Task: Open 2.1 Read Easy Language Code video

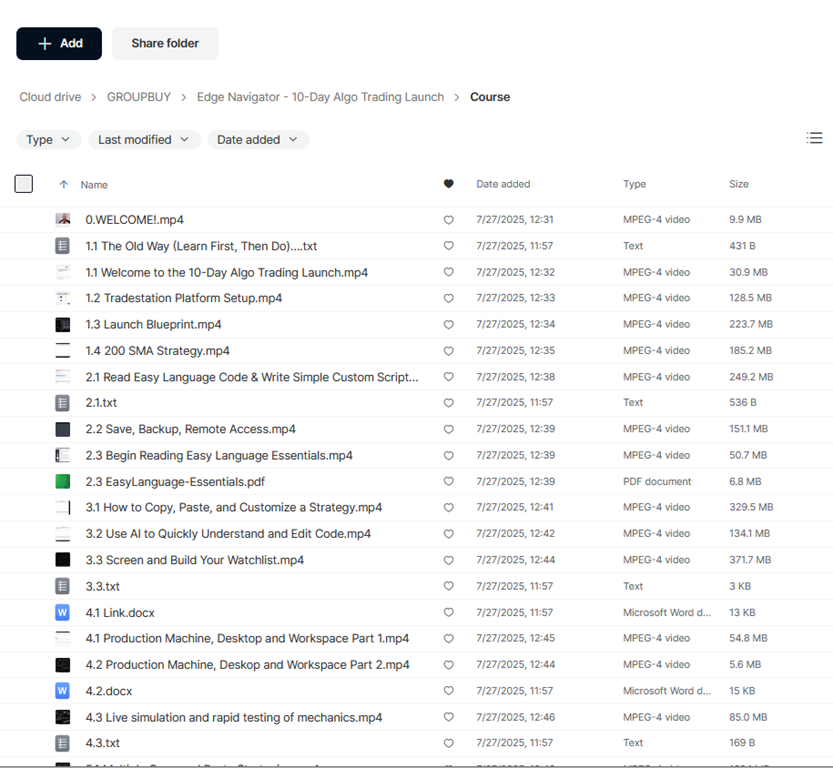Action: point(252,377)
